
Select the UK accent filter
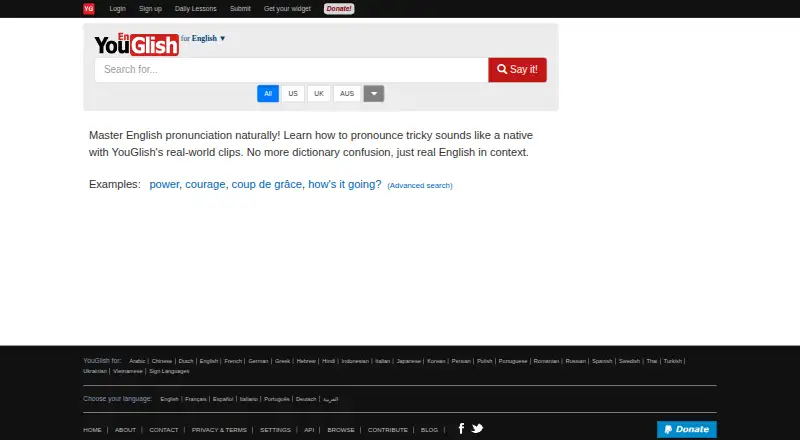[319, 93]
